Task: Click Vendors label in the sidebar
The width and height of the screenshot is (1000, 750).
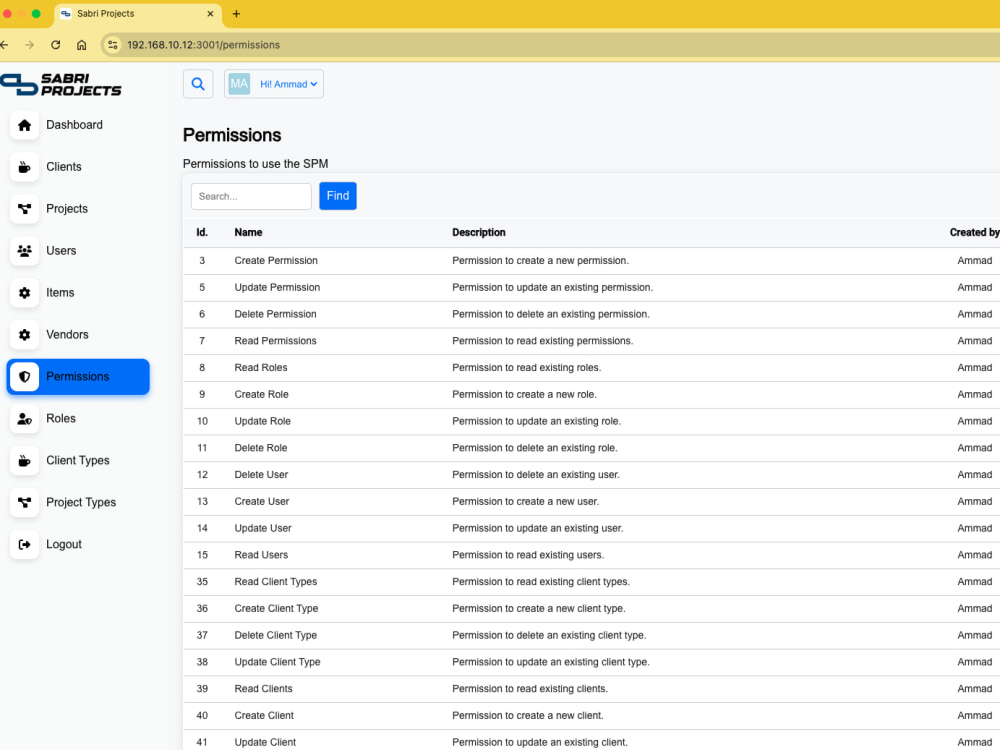Action: (67, 335)
